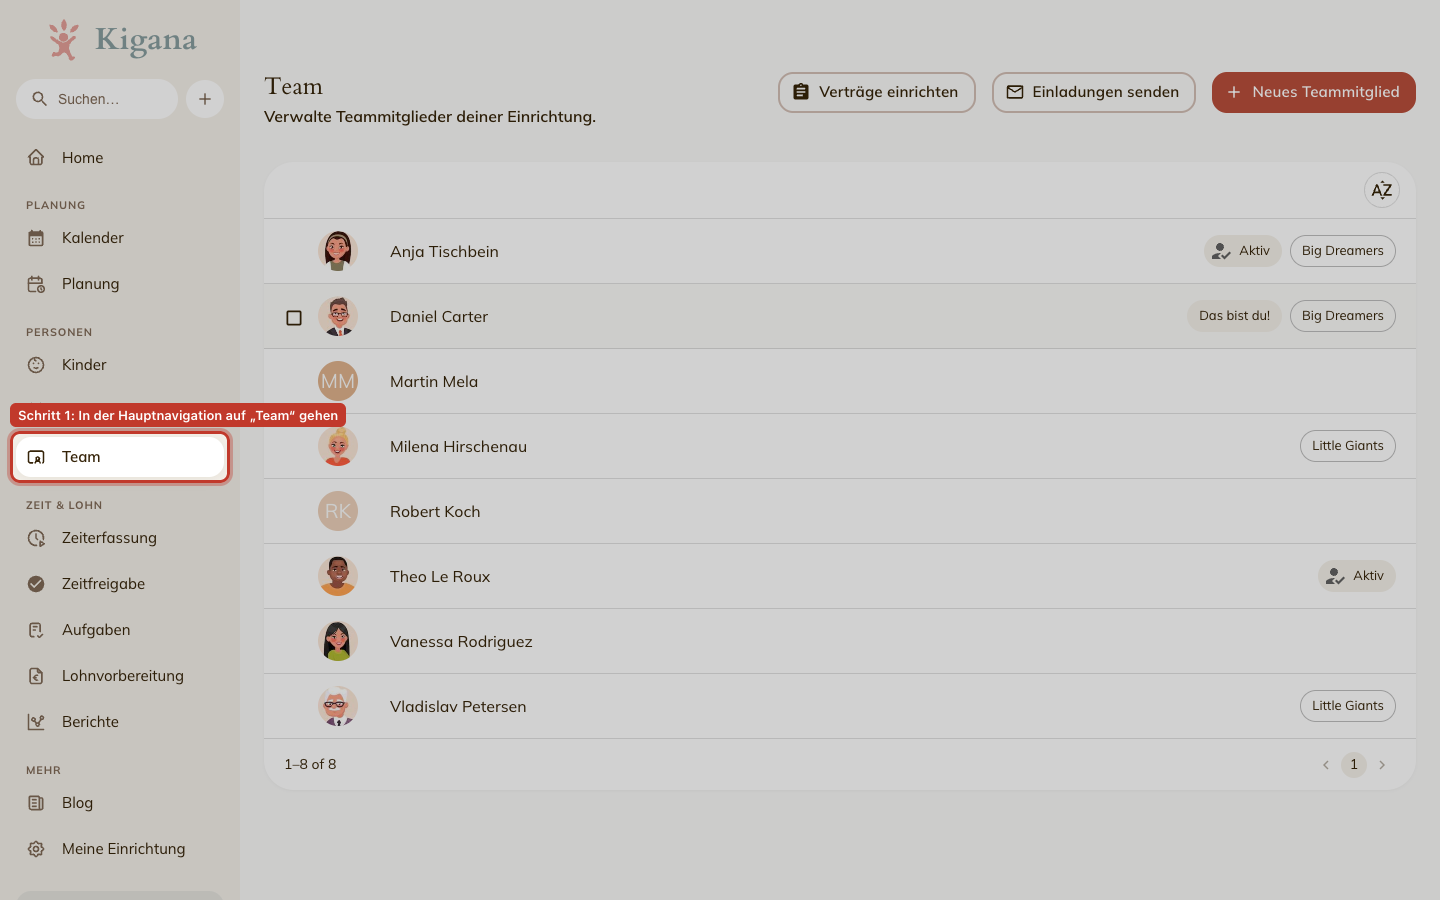Click the A-Z sort icon
Image resolution: width=1440 pixels, height=900 pixels.
point(1381,190)
